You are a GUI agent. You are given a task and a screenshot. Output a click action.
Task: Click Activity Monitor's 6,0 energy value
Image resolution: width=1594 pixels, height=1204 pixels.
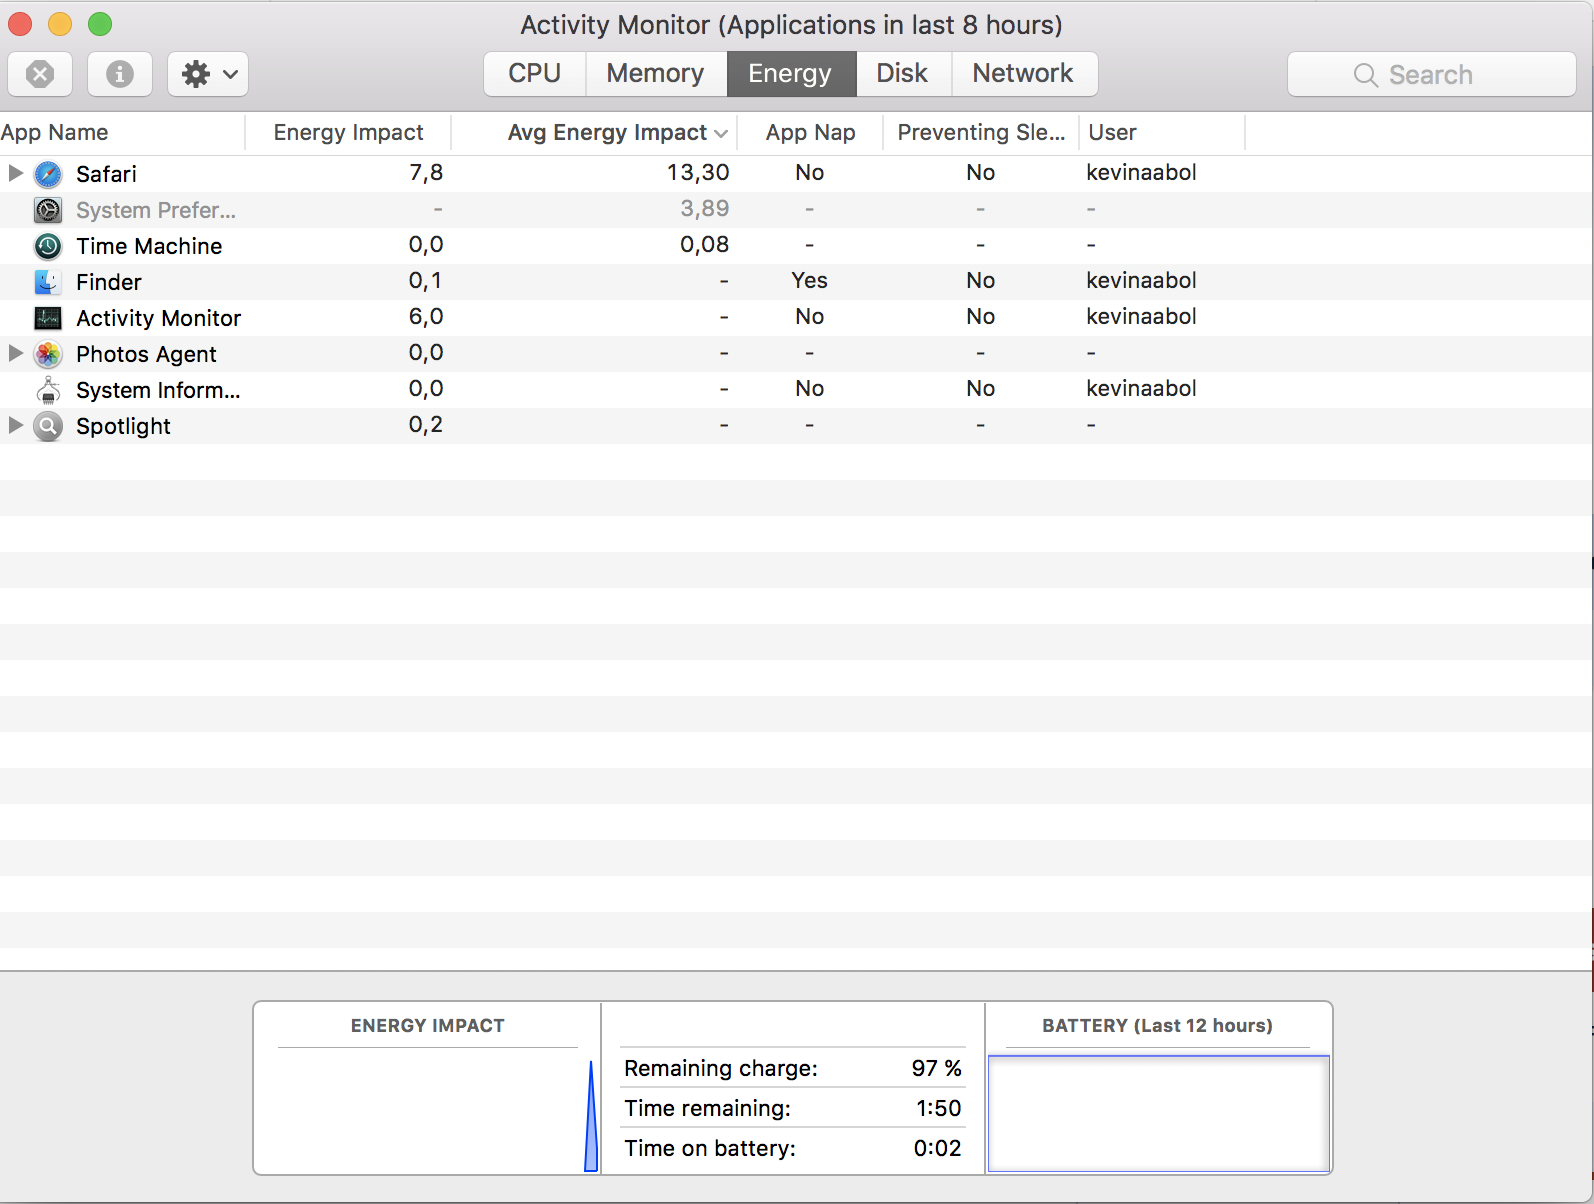tap(426, 317)
